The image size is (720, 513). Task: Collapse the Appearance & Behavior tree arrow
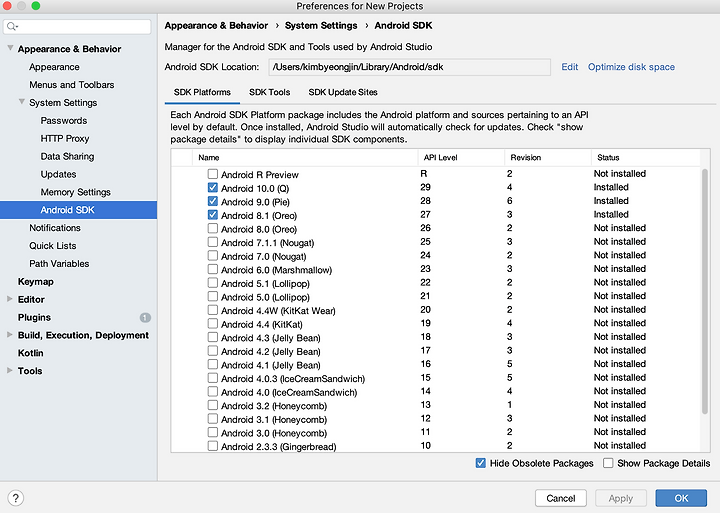point(10,48)
